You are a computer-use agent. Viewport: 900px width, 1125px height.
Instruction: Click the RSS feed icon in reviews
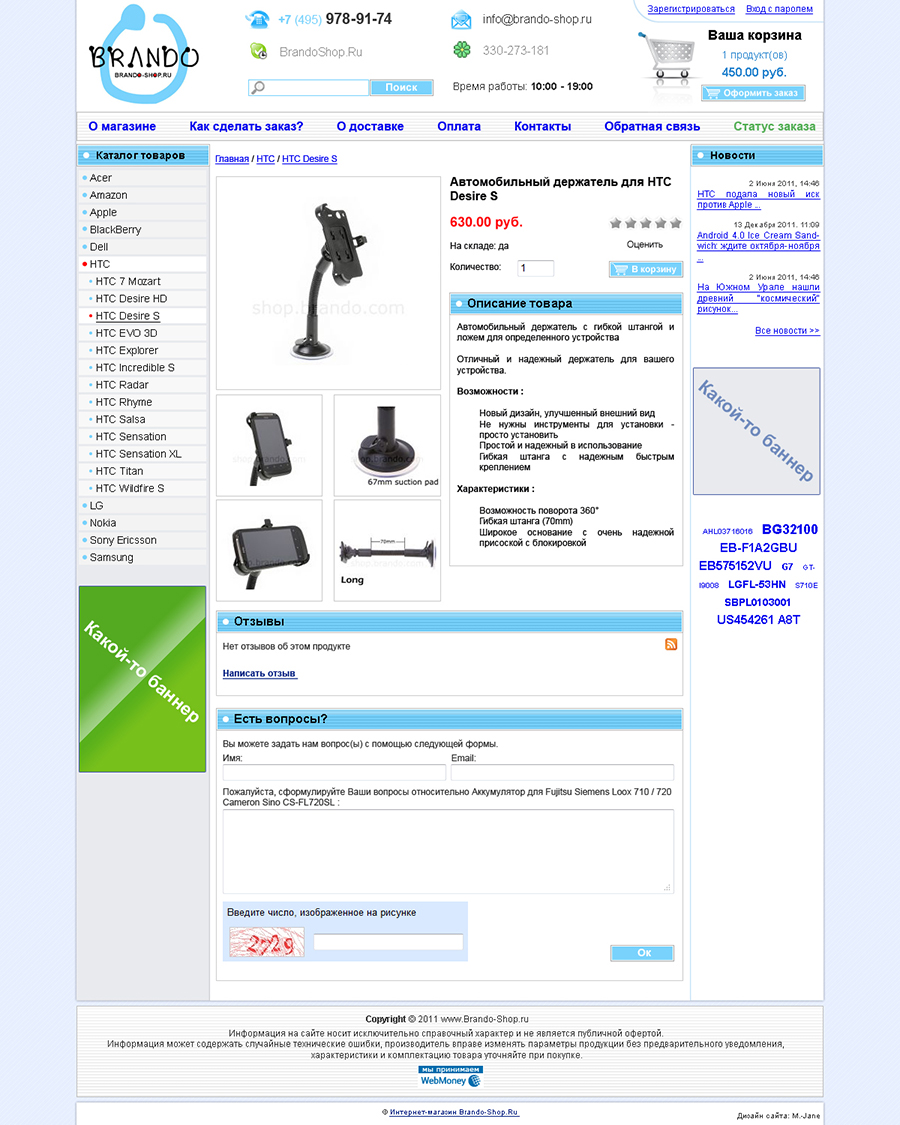tap(671, 644)
